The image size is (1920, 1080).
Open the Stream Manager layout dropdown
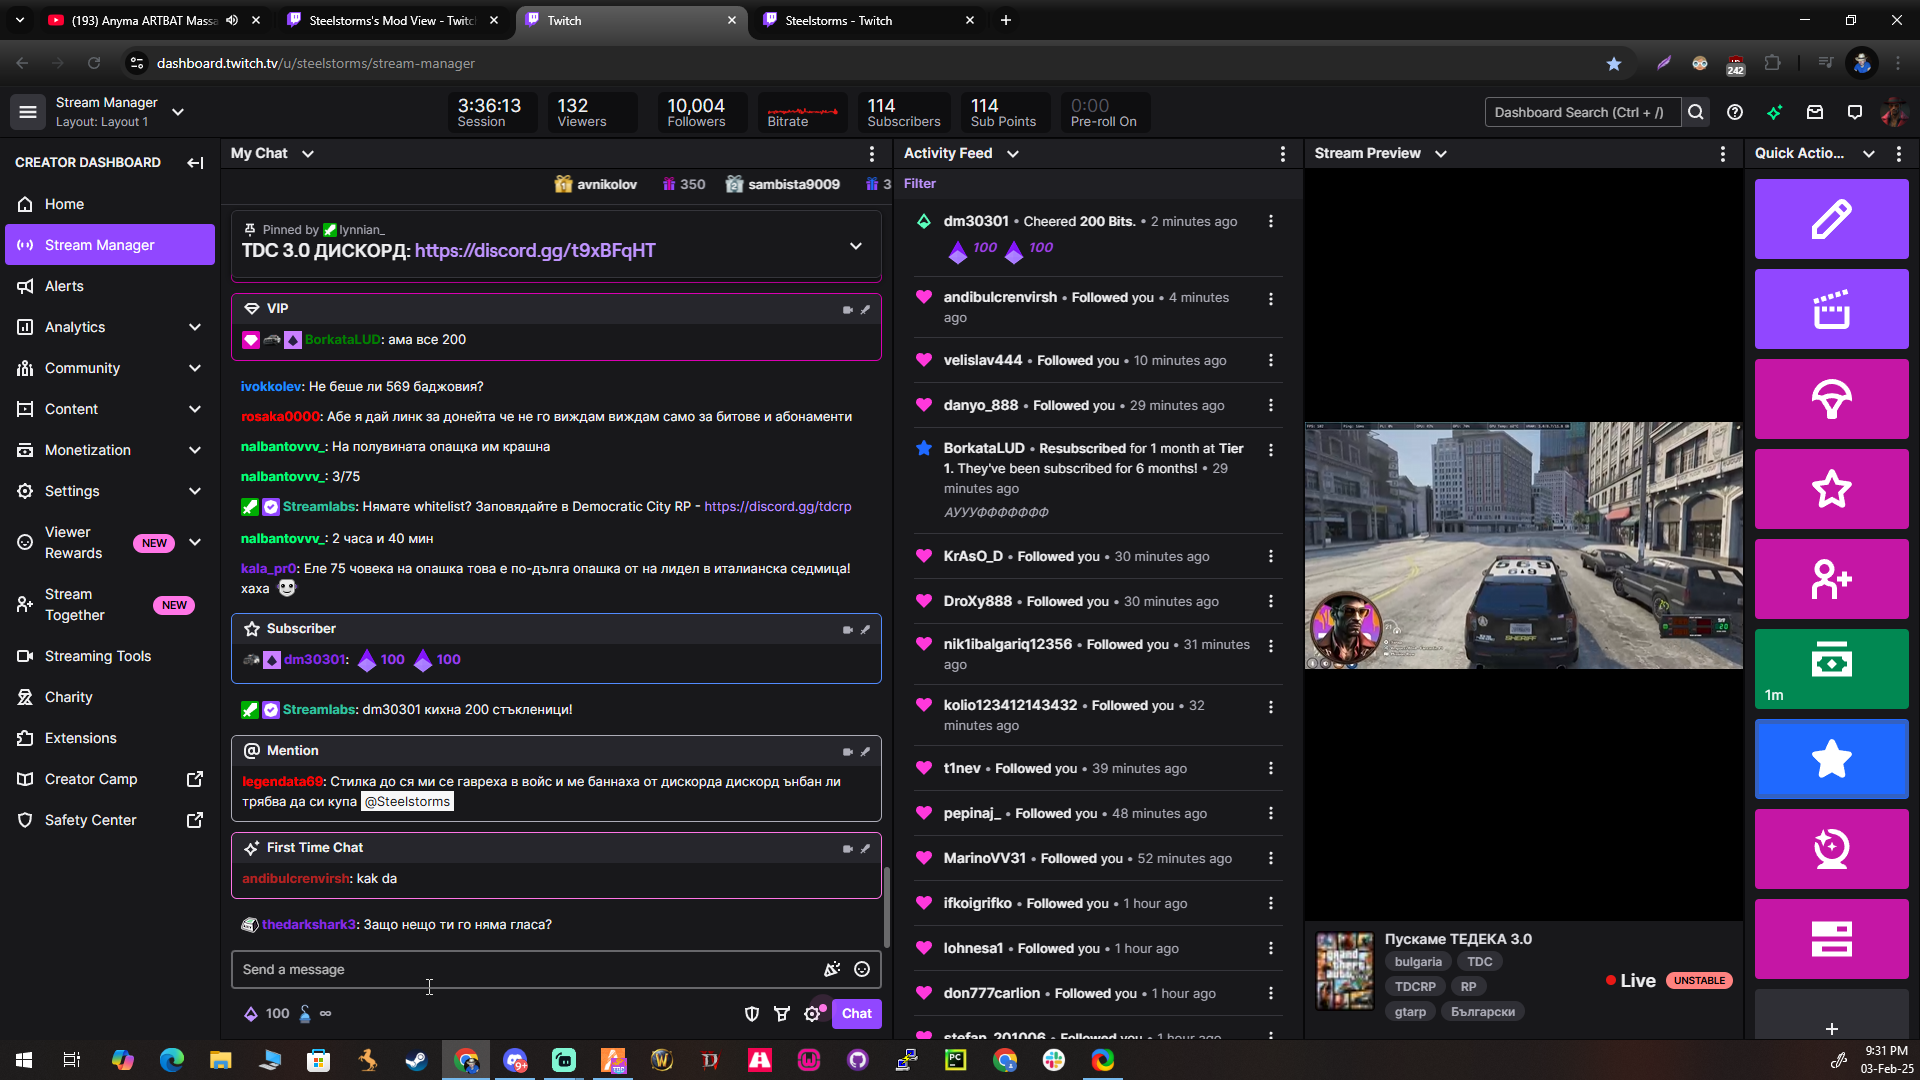click(178, 112)
